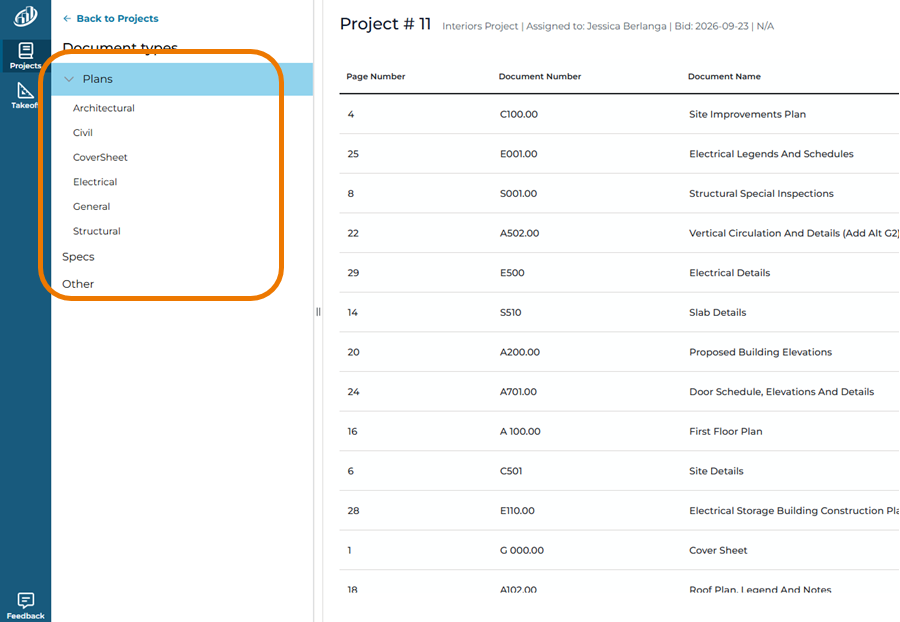Open Electrical Legends And Schedules row

tap(619, 154)
